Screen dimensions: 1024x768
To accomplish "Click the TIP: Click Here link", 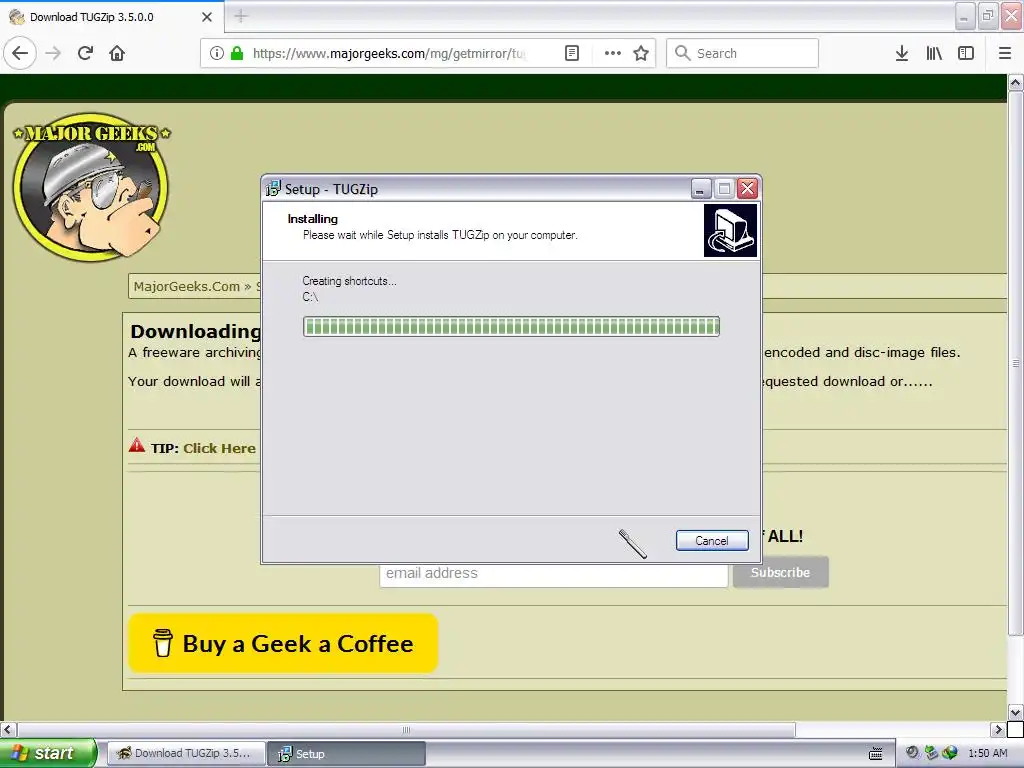I will pos(219,448).
